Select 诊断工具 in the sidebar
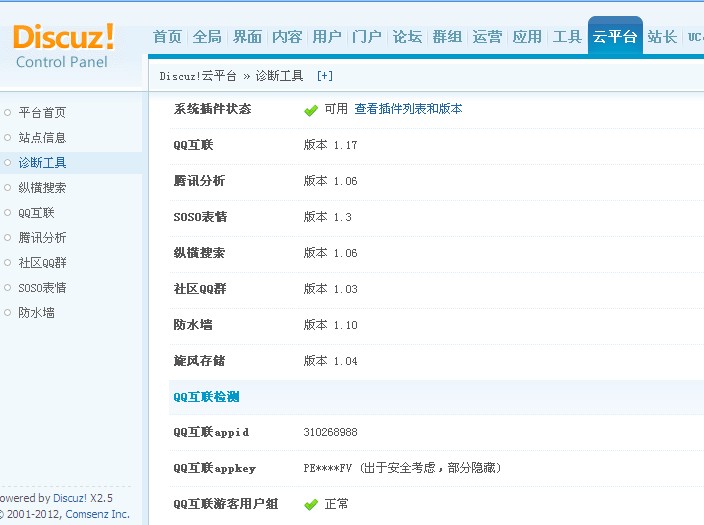The height and width of the screenshot is (525, 704). [x=42, y=163]
